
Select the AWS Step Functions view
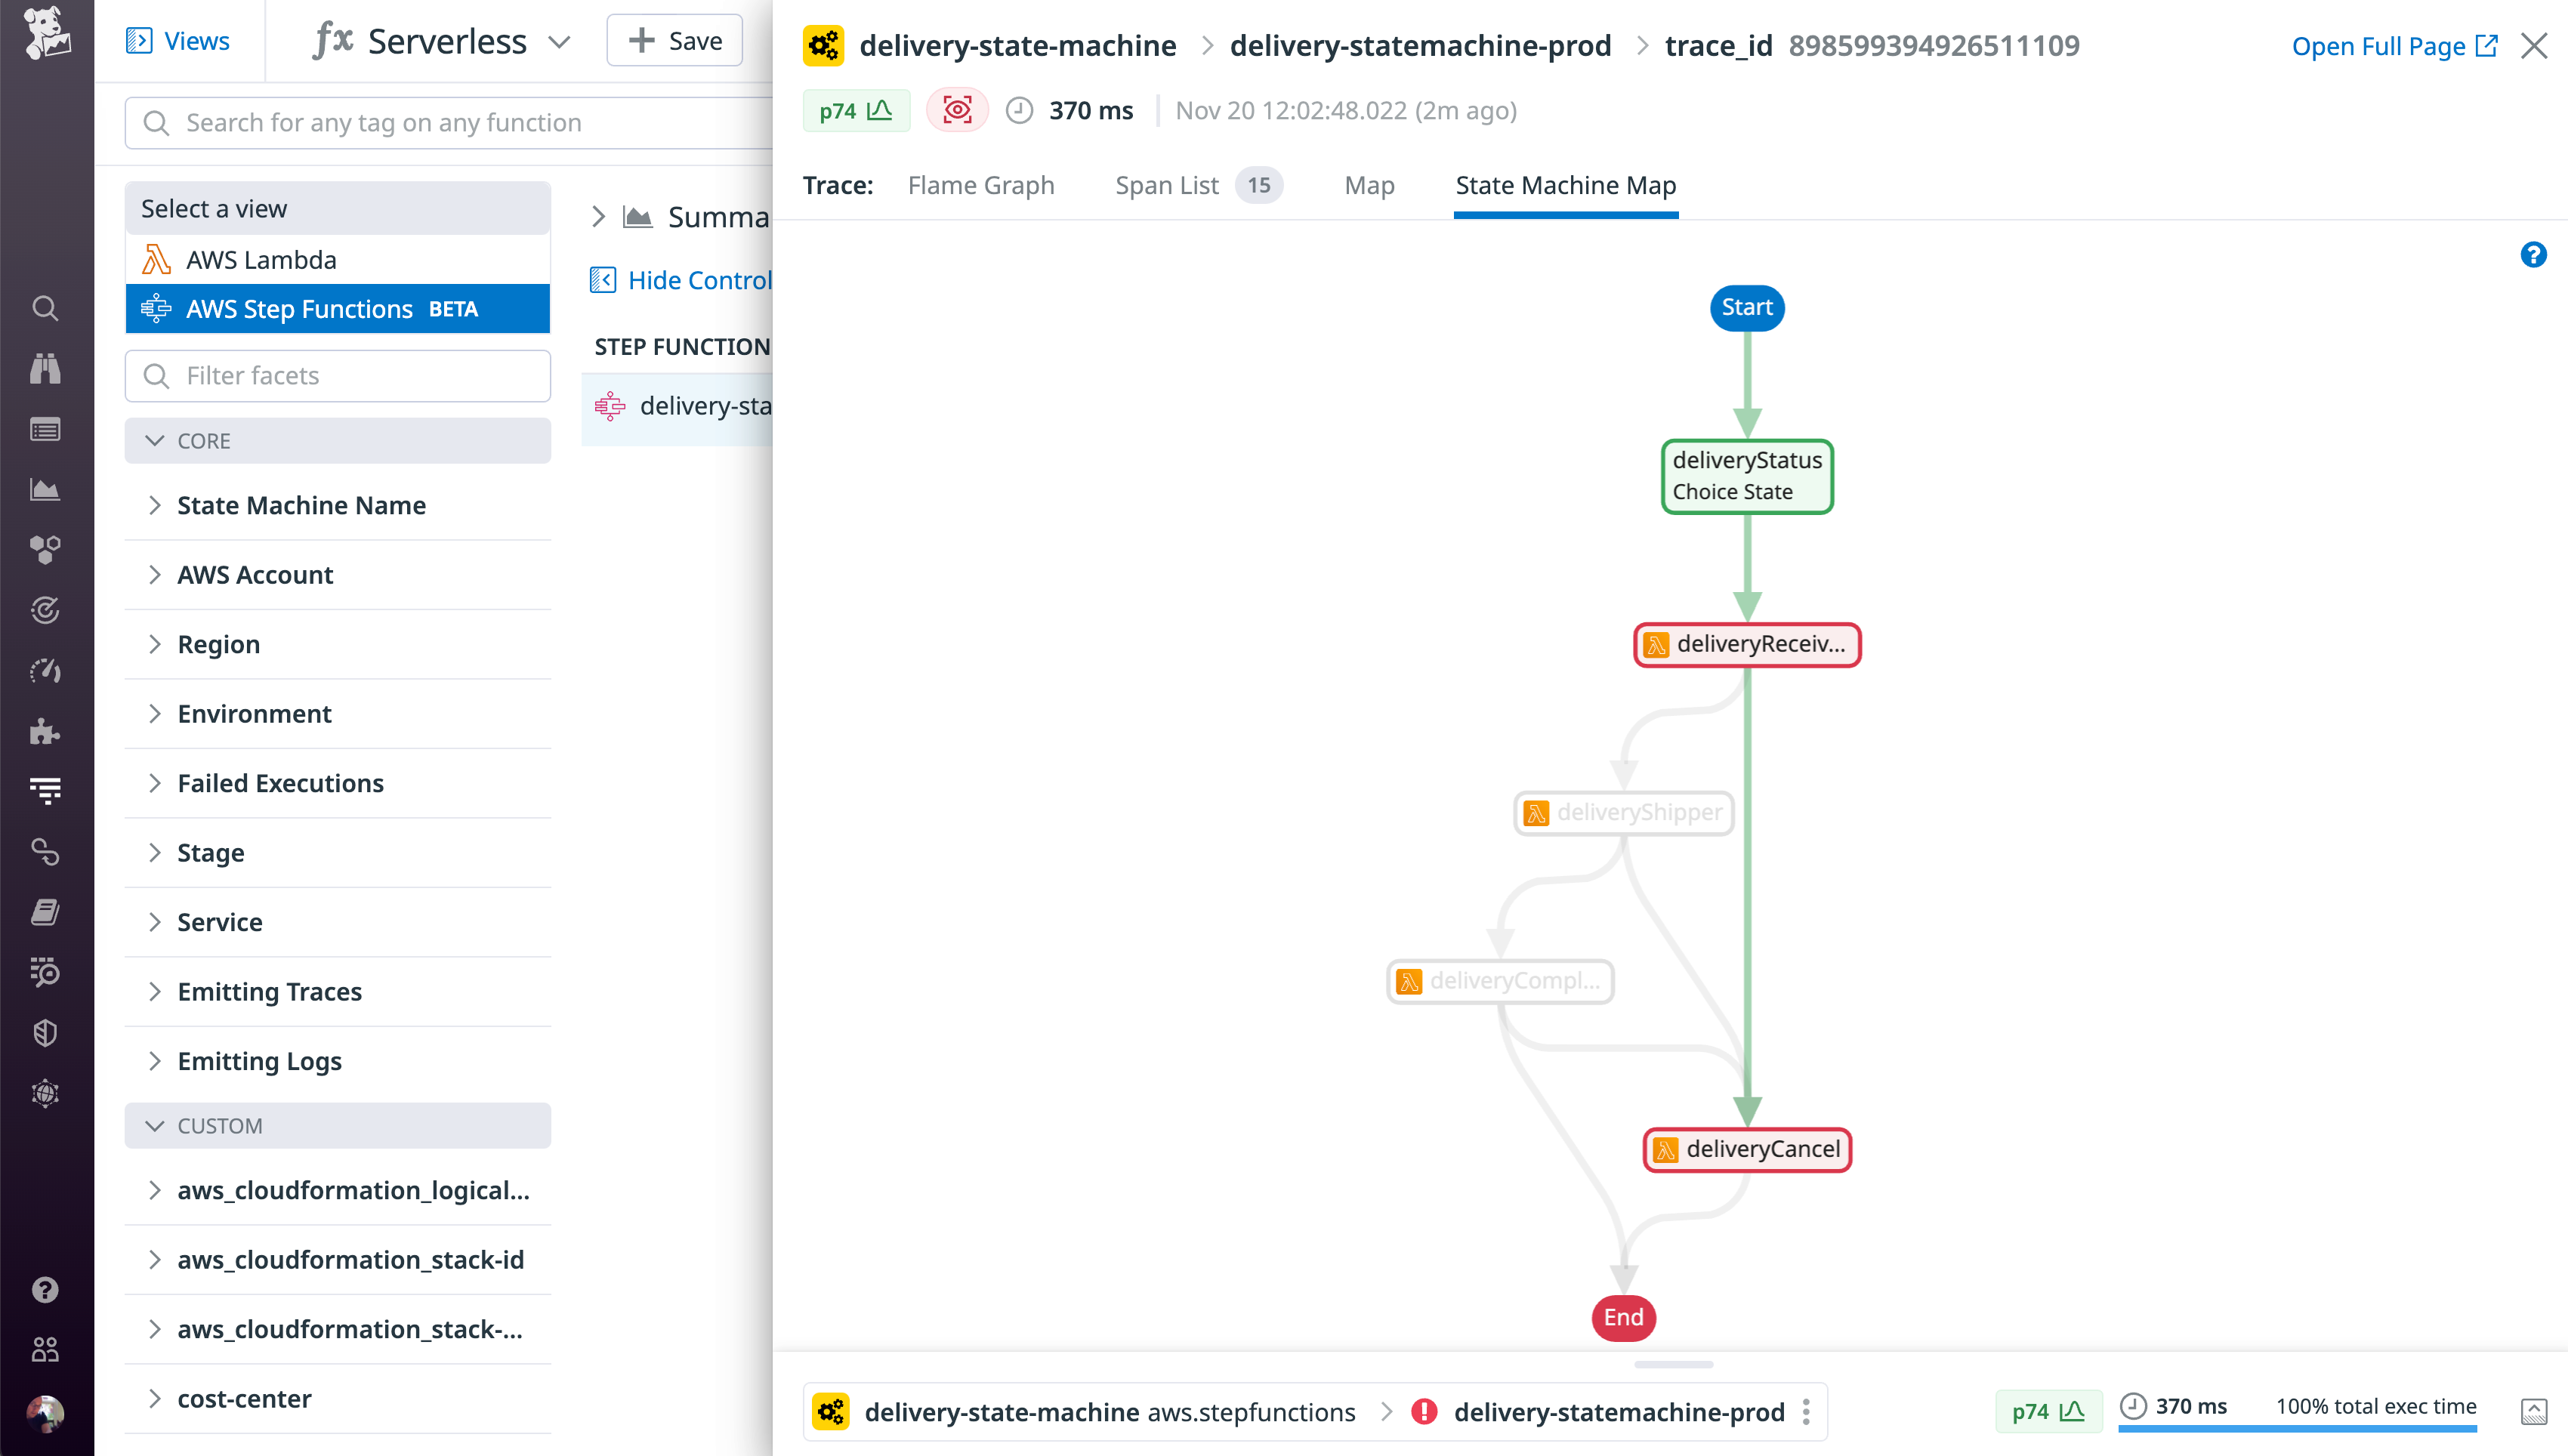pos(299,308)
